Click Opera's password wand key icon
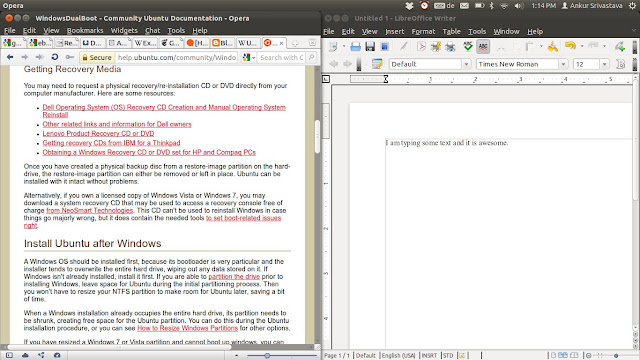Viewport: 640px width, 360px height. click(x=70, y=58)
